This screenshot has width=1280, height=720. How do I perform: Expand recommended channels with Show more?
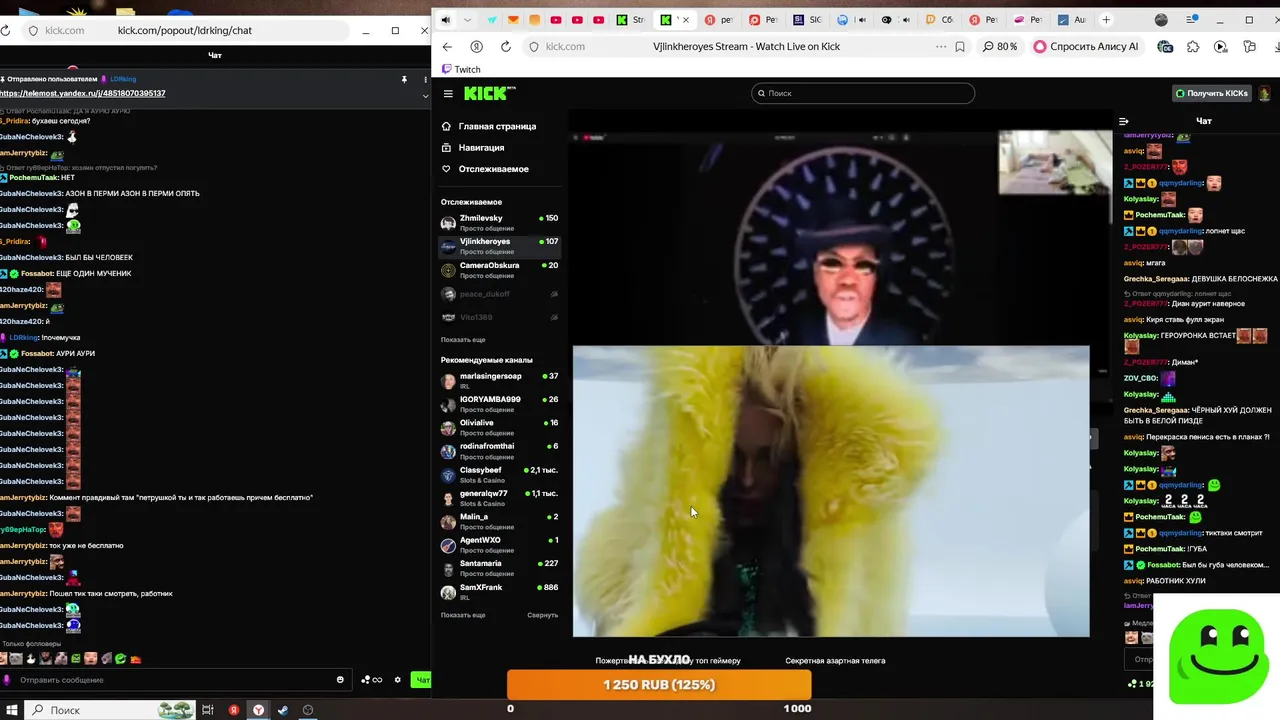463,615
